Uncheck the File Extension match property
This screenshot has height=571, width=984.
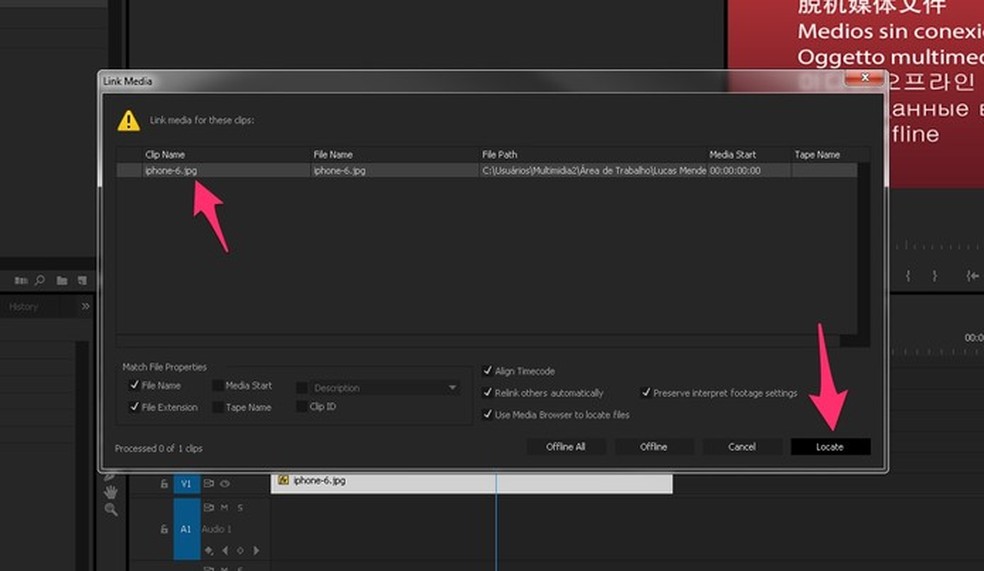pyautogui.click(x=134, y=407)
